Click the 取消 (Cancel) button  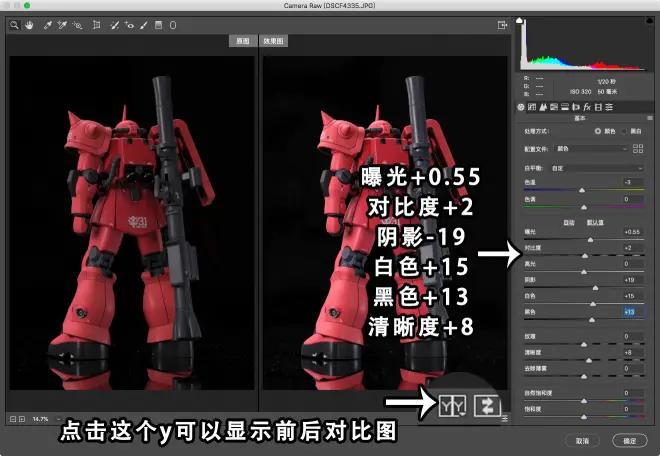(583, 441)
